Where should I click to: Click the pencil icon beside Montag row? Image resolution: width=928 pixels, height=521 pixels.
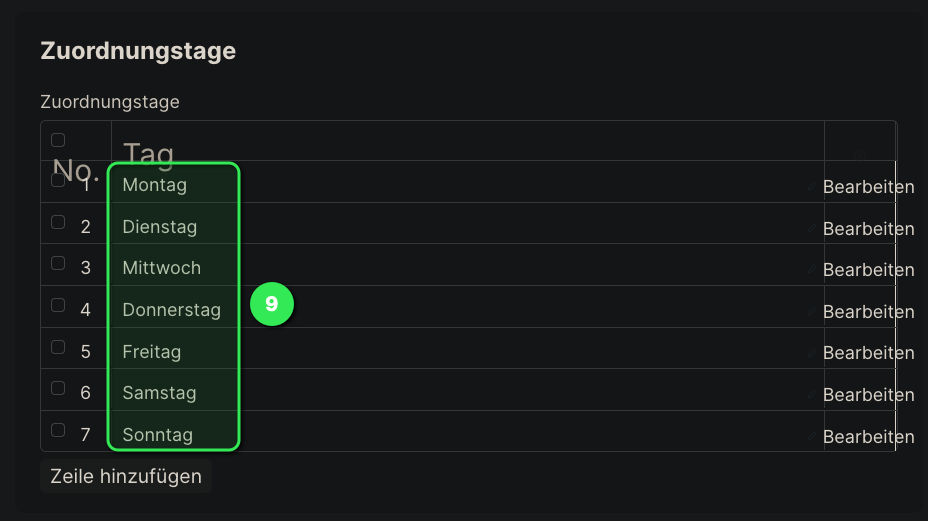click(x=811, y=187)
